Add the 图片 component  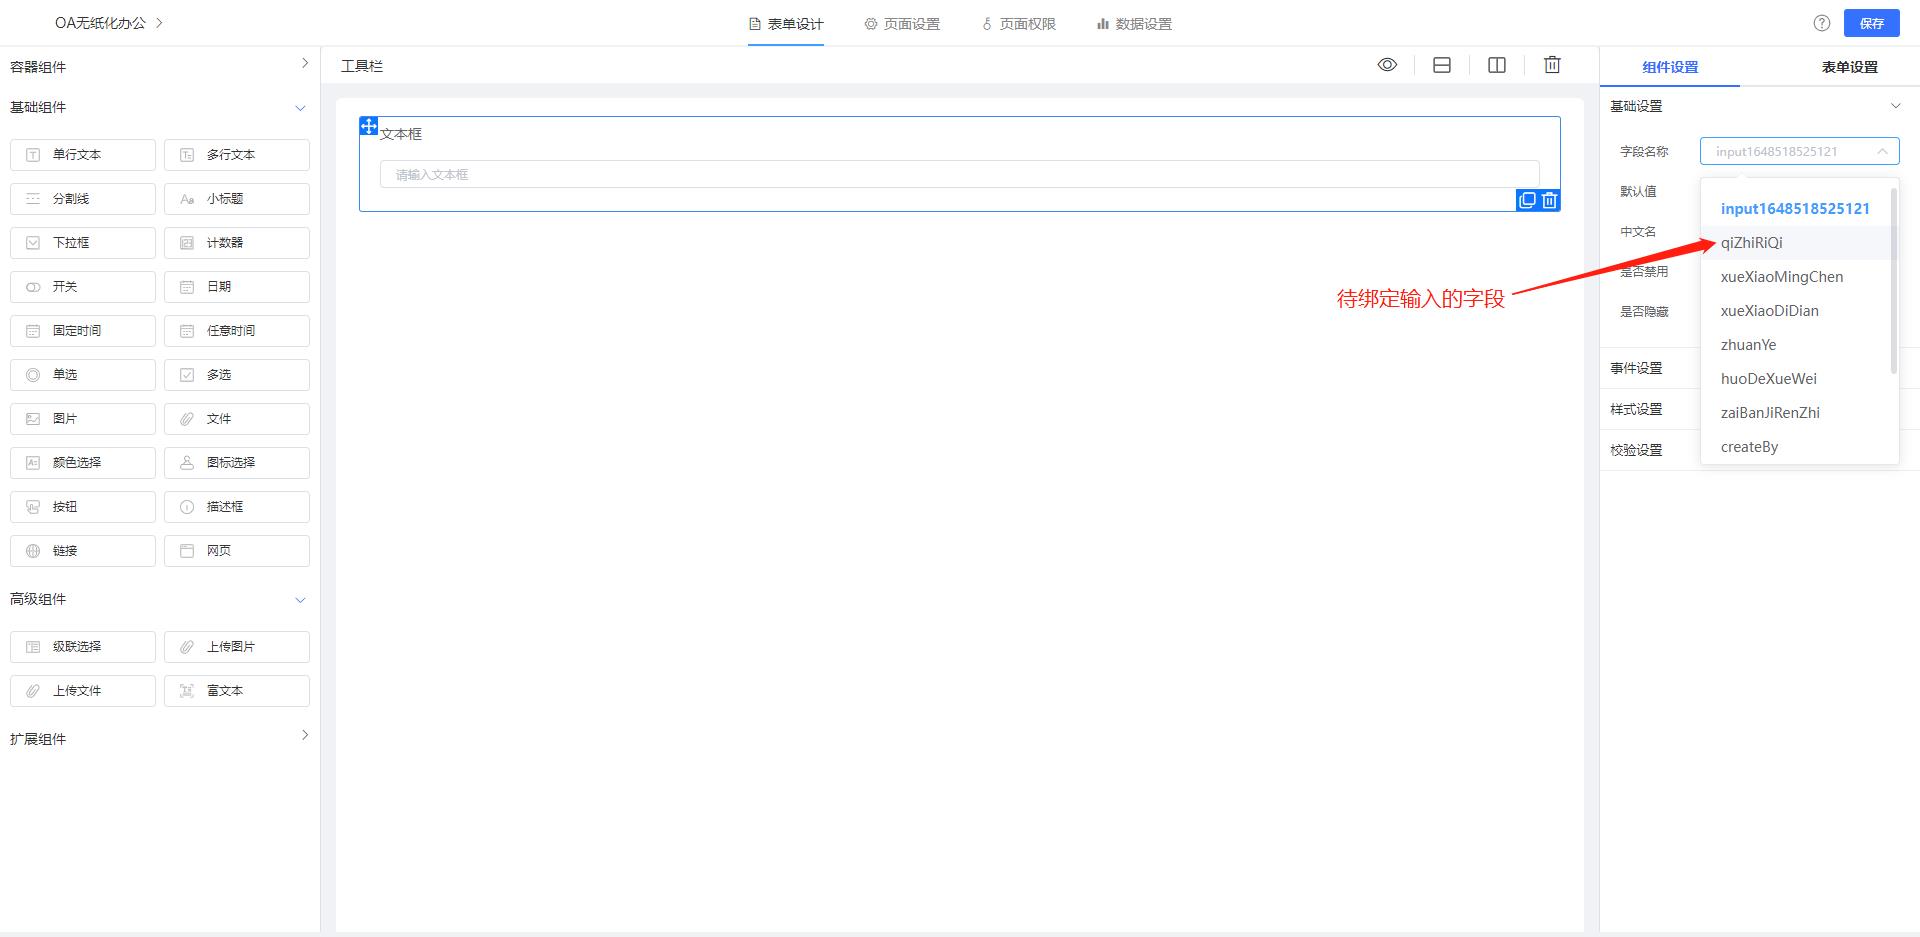83,419
